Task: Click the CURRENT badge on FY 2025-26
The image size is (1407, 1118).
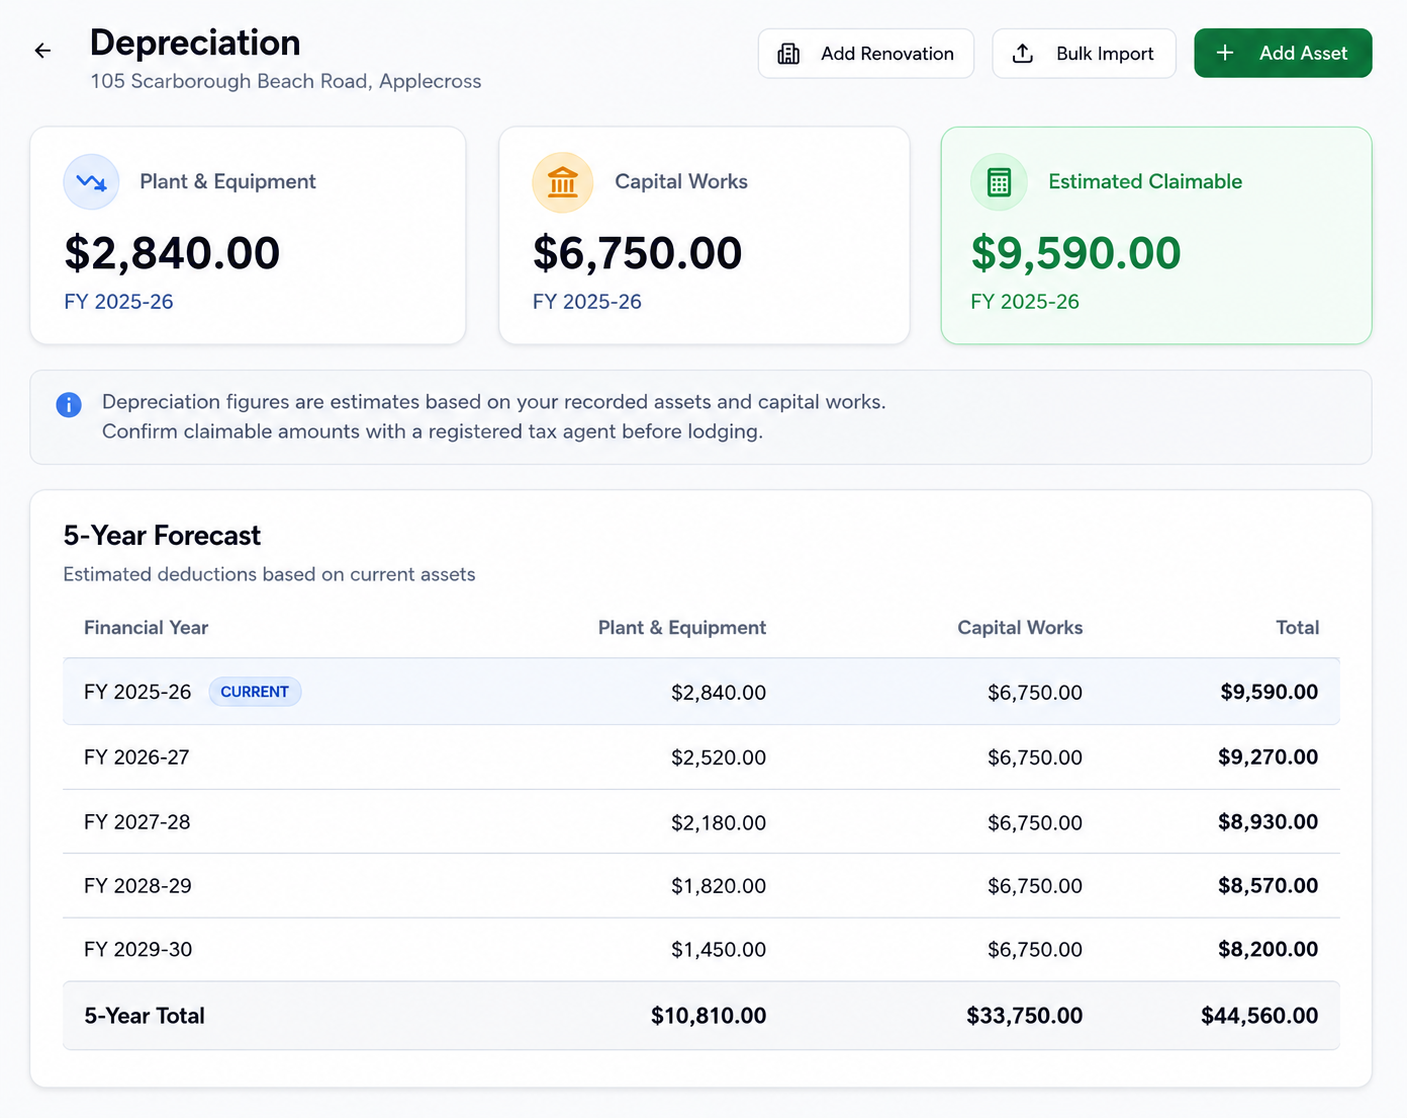Action: coord(255,692)
